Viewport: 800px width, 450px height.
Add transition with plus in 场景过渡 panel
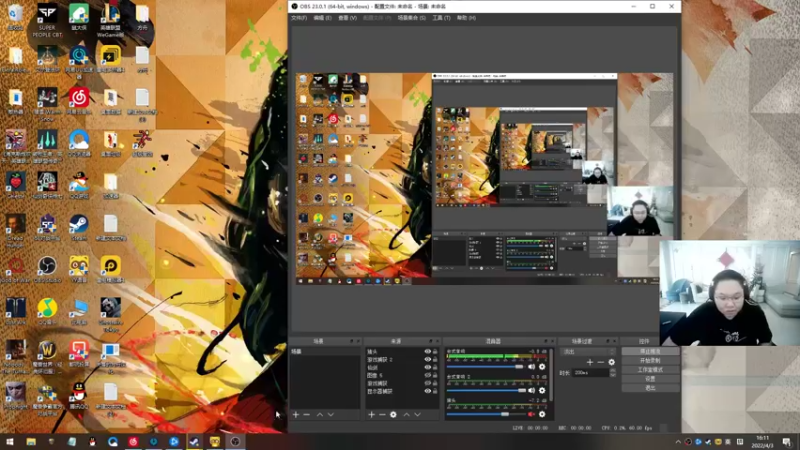coord(590,362)
